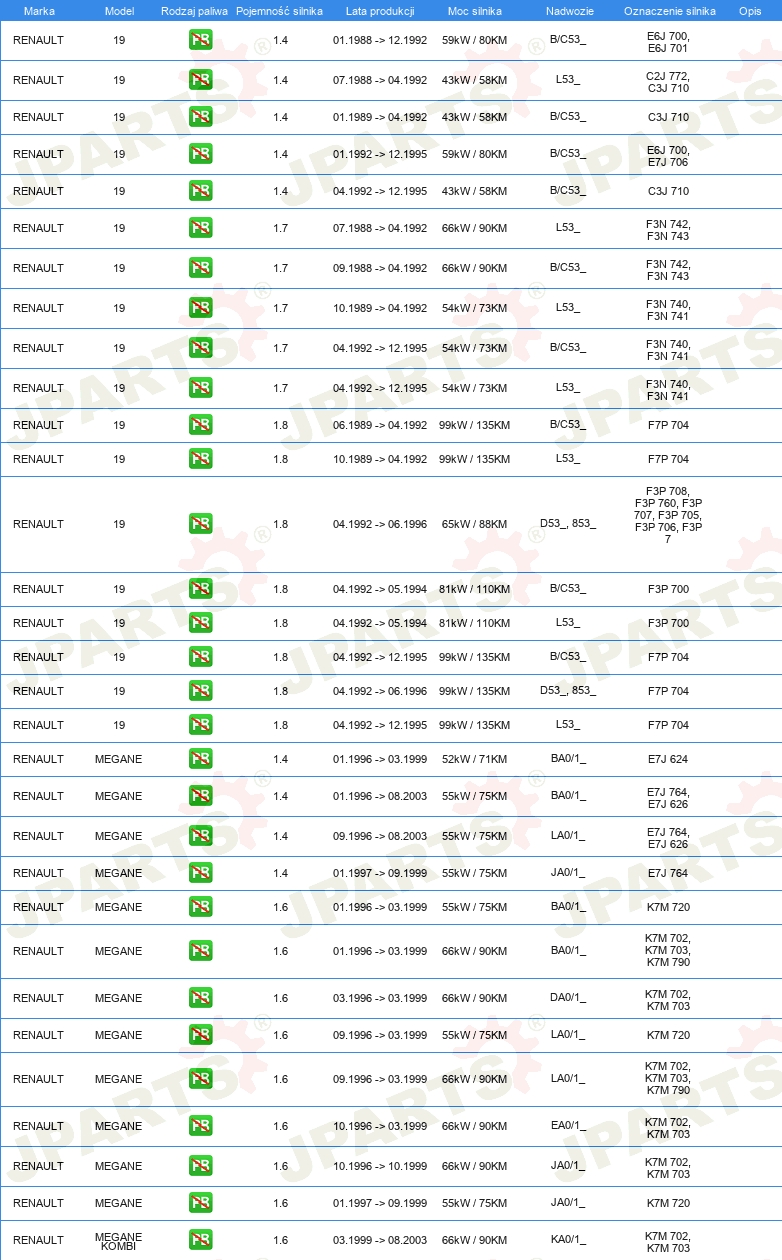
Task: Click fuel icon in 81kW / 110KM L53_ row
Action: point(200,623)
